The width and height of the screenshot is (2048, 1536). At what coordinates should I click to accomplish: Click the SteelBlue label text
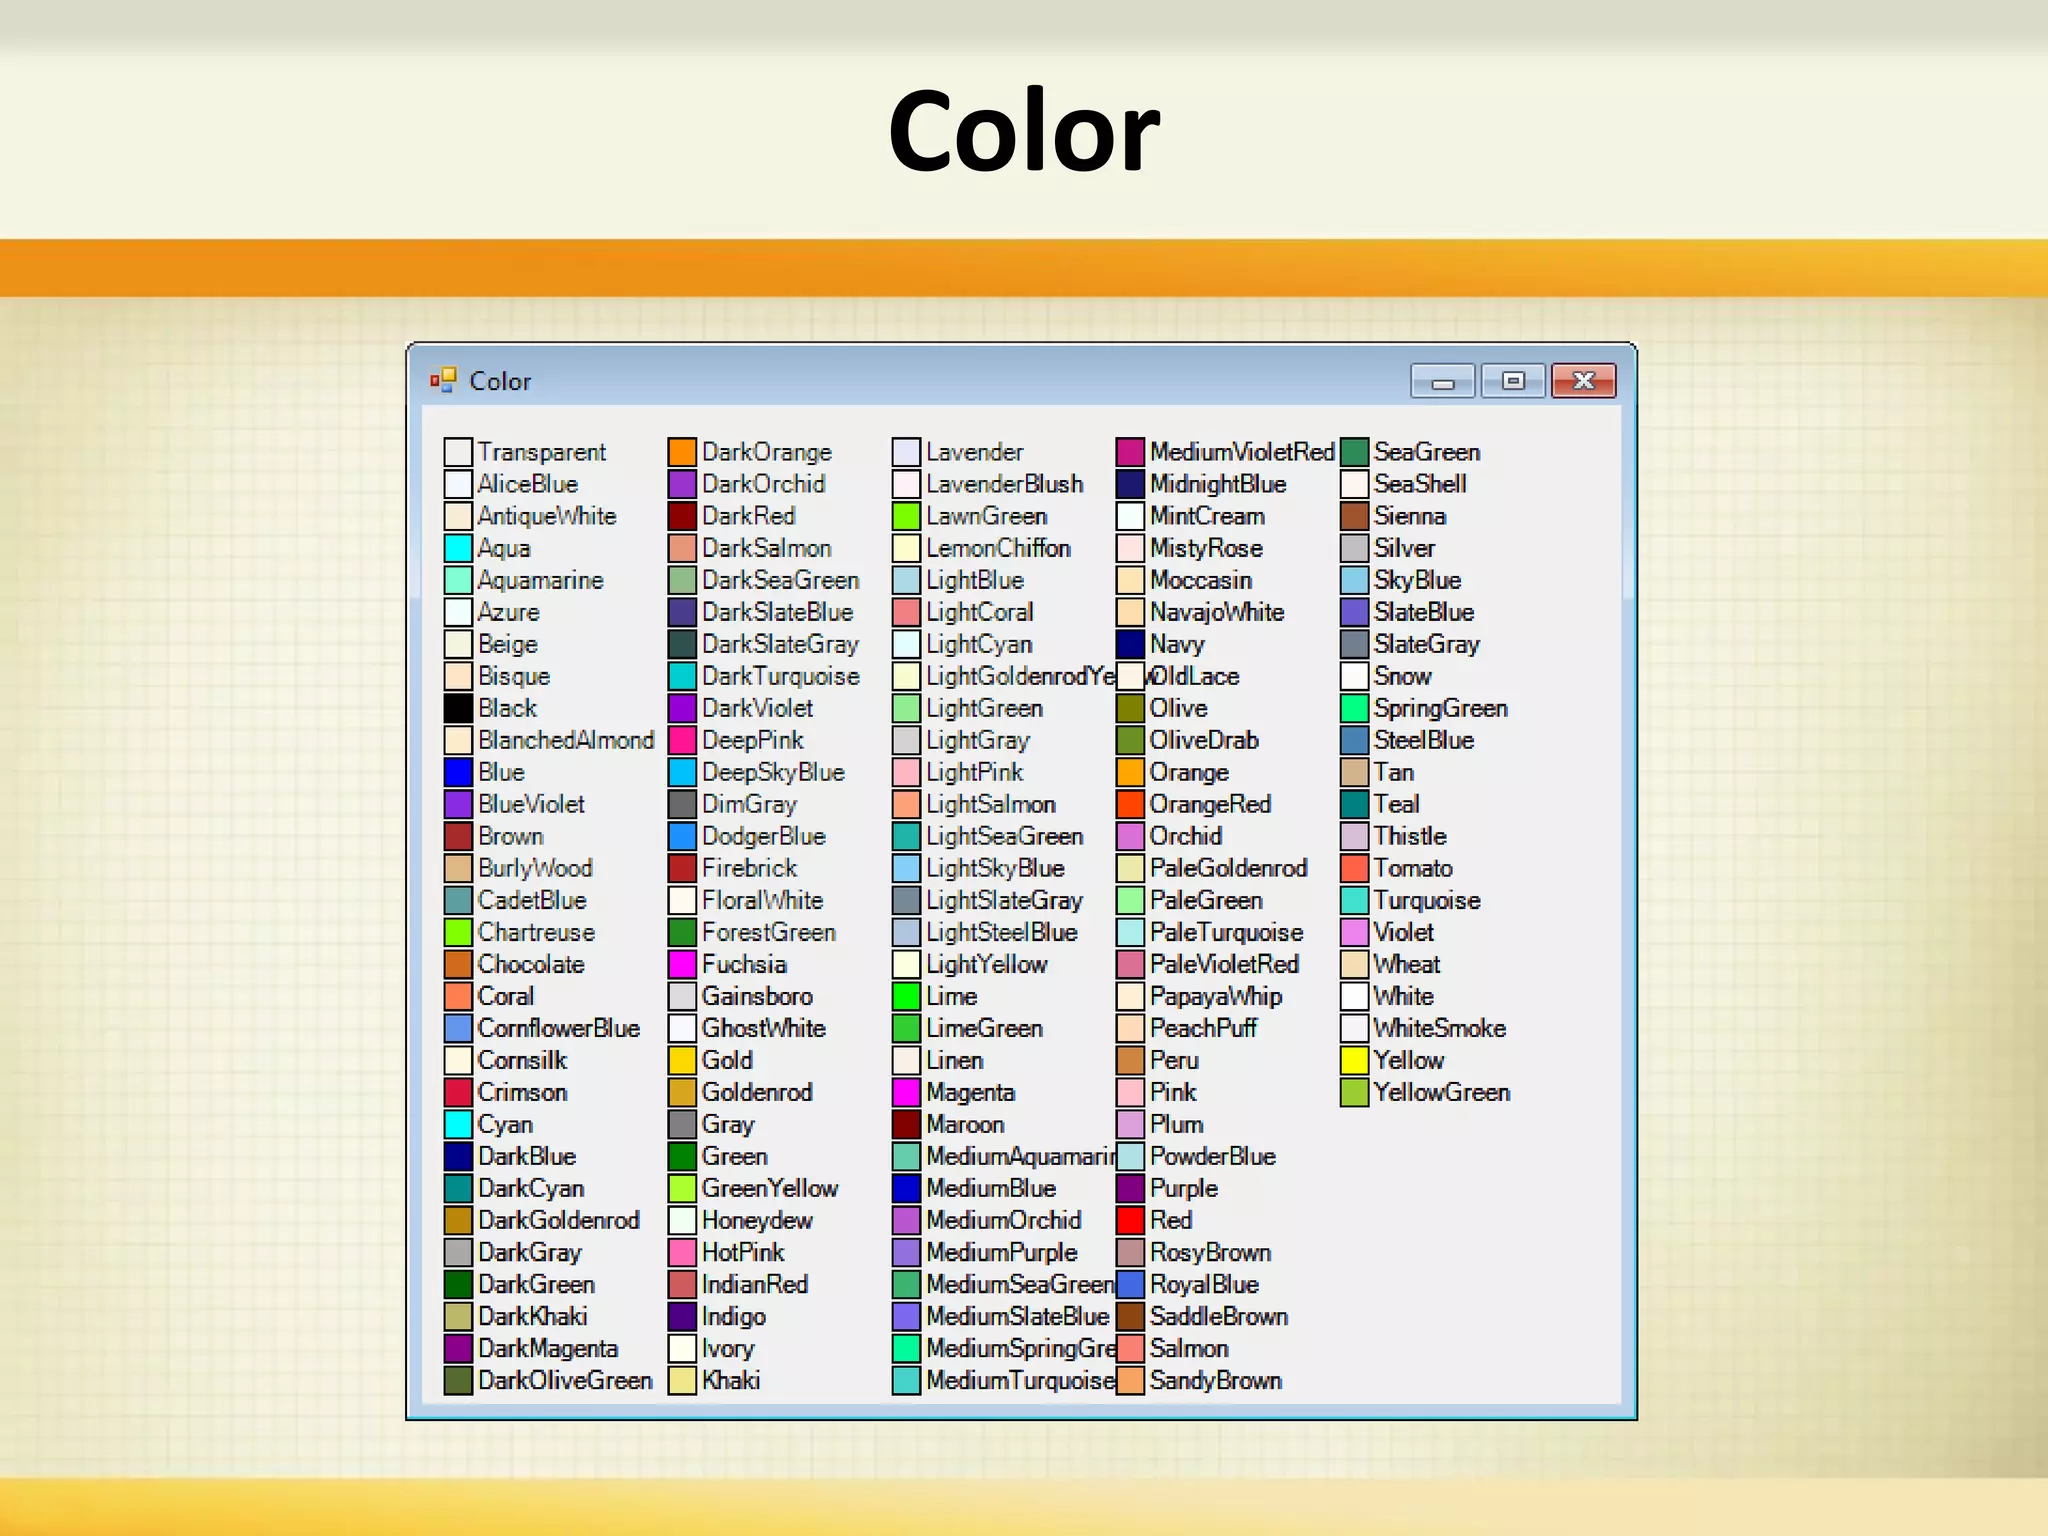(1423, 741)
